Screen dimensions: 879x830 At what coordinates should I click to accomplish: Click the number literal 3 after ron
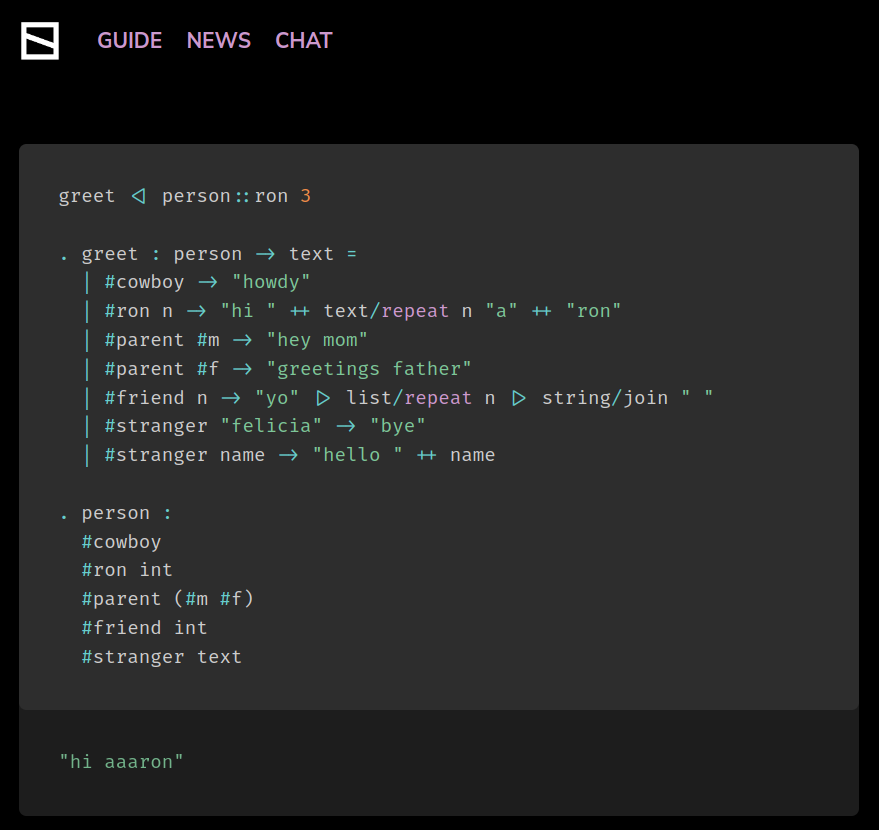307,195
